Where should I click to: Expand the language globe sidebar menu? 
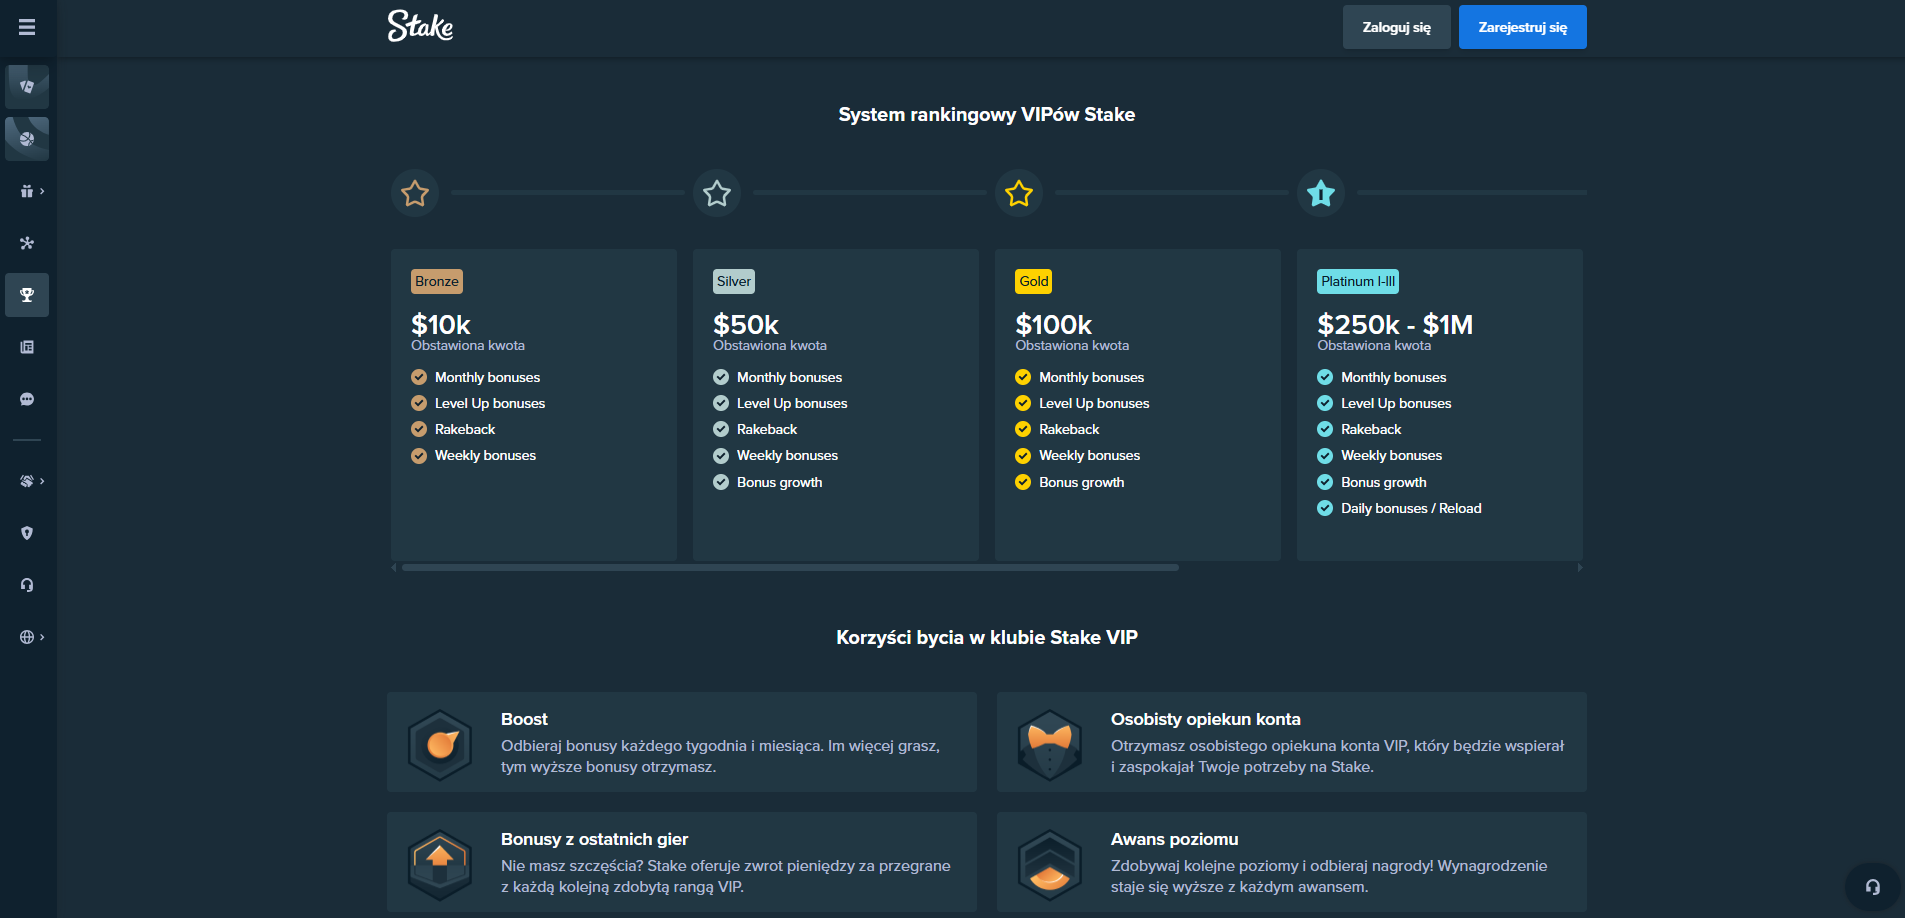click(x=31, y=637)
